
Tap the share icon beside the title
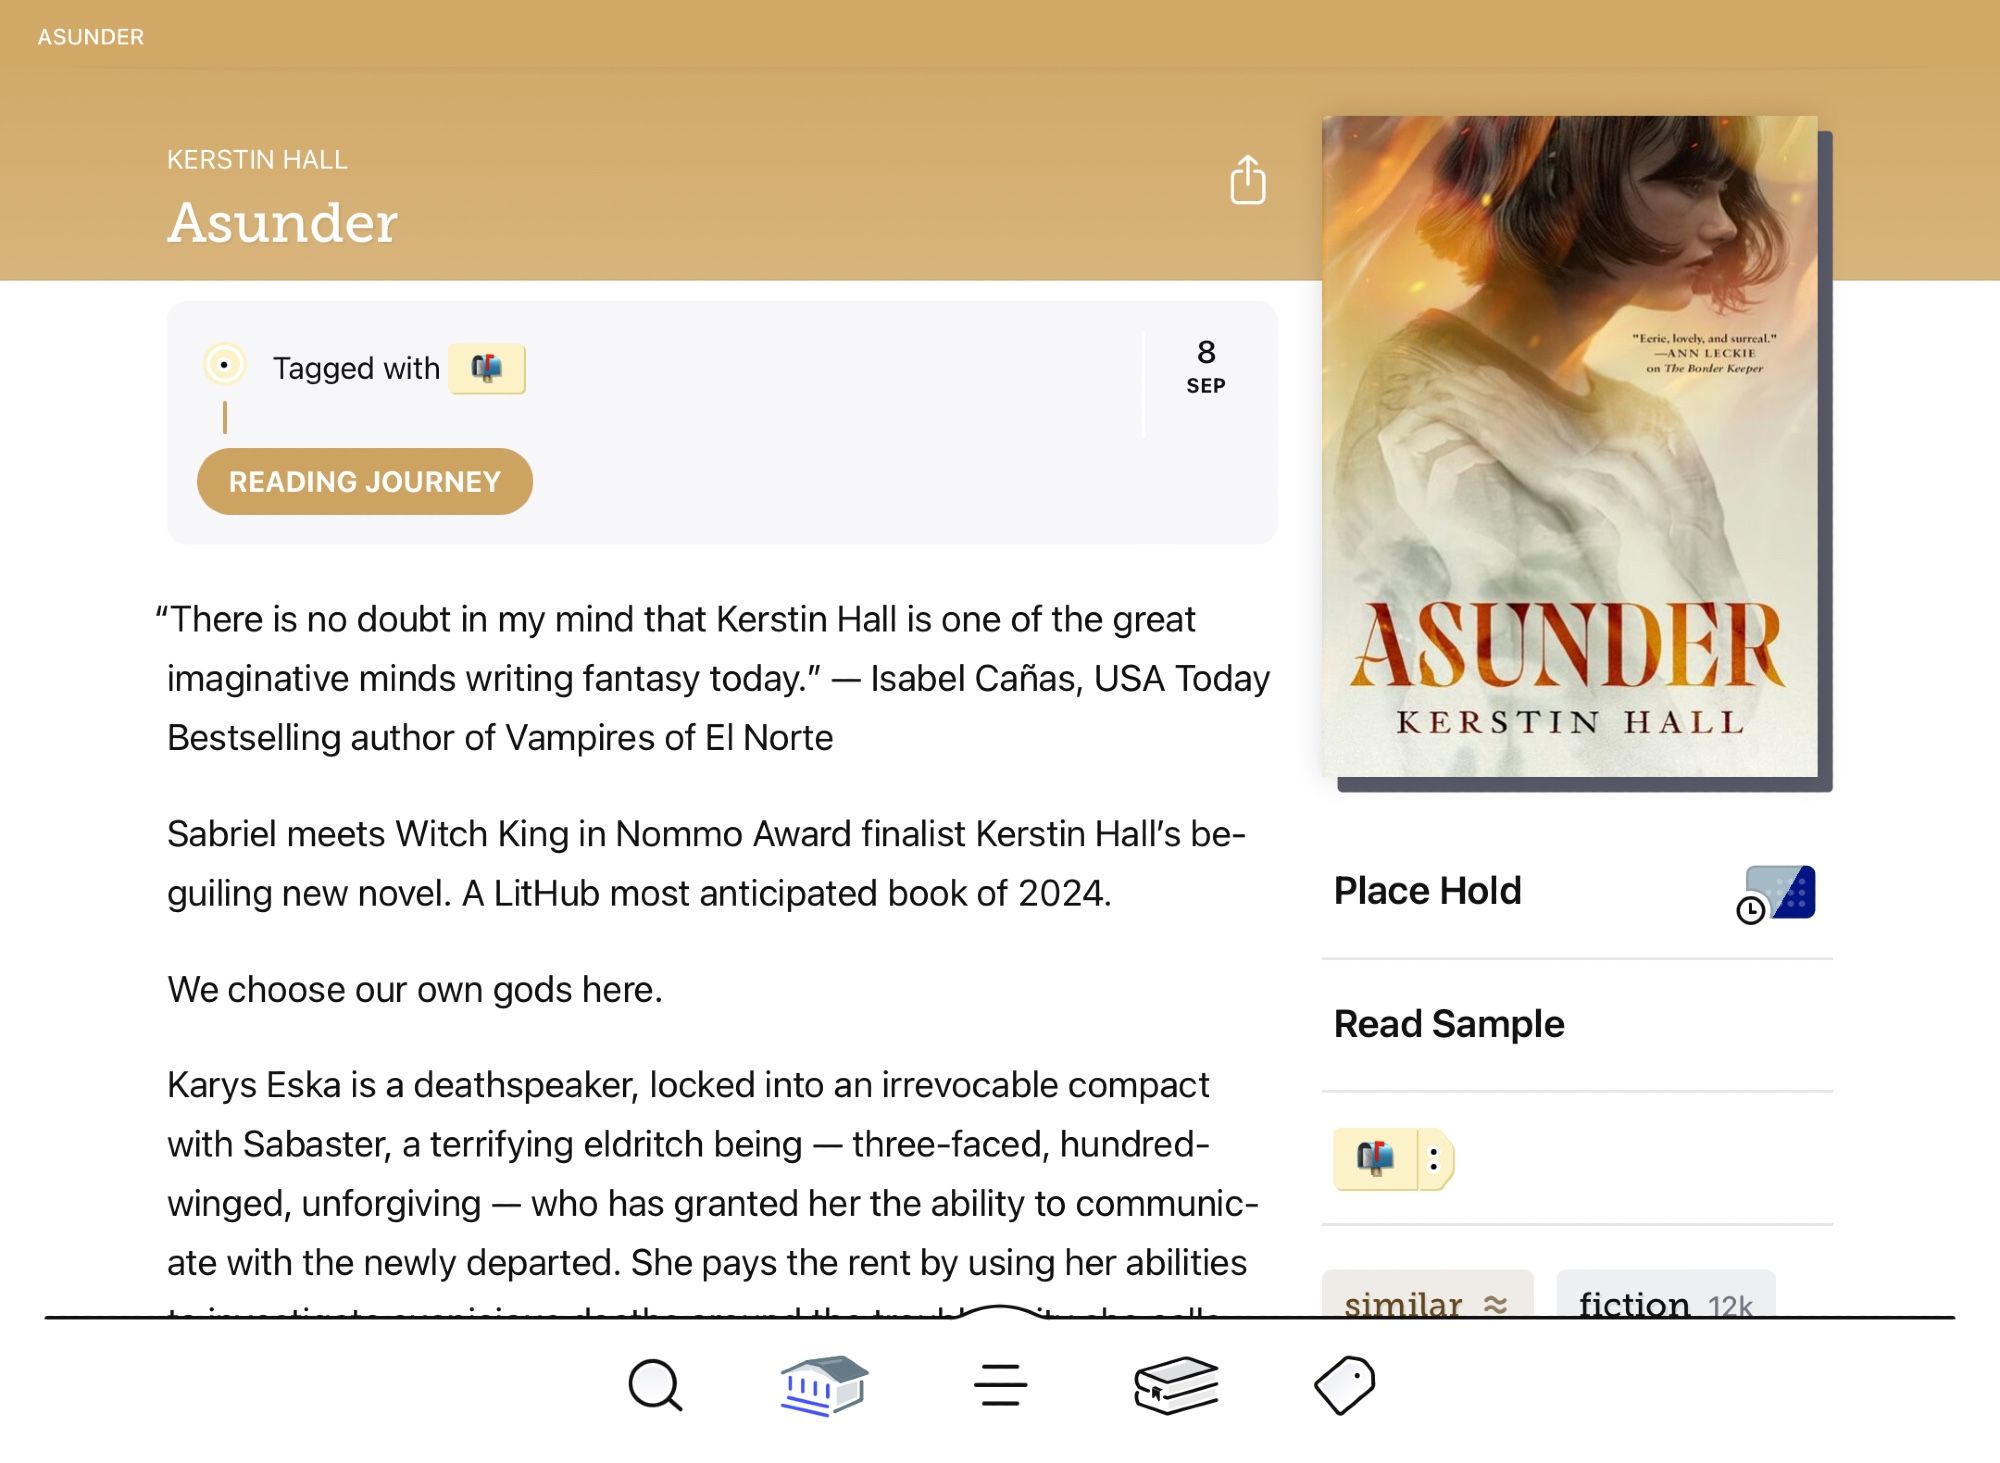click(x=1247, y=180)
